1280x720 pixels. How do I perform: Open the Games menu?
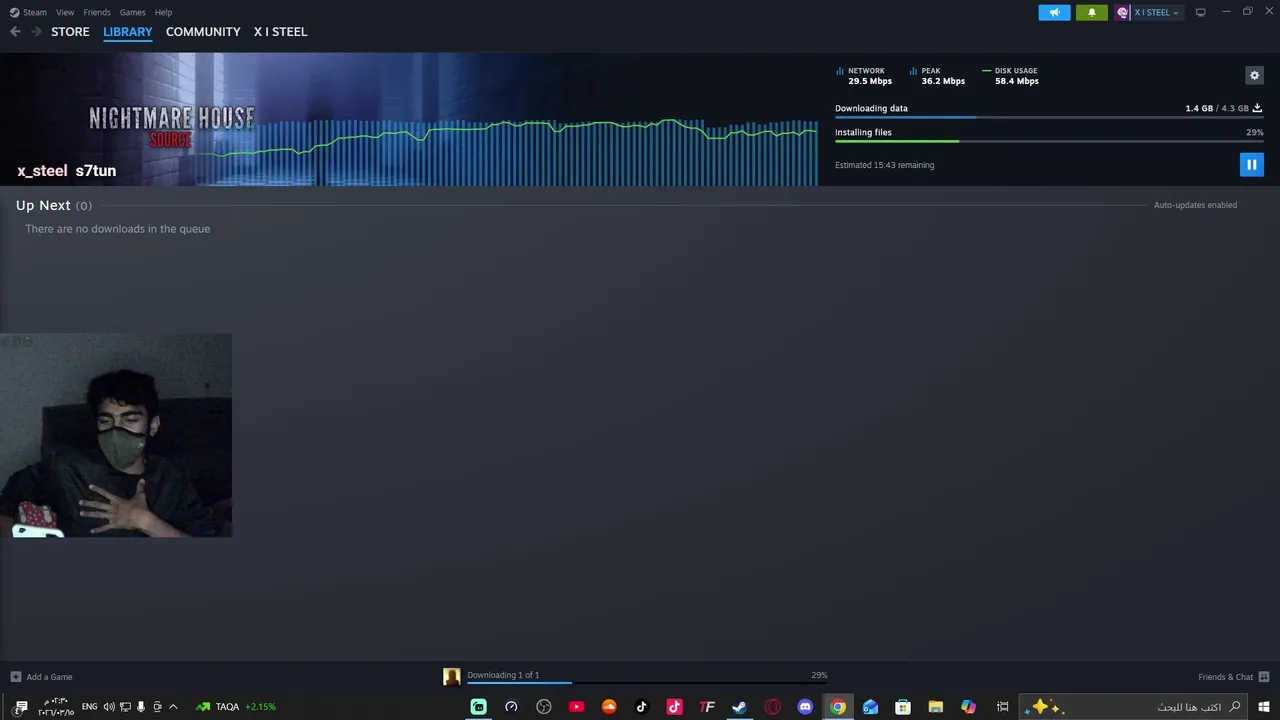click(132, 12)
